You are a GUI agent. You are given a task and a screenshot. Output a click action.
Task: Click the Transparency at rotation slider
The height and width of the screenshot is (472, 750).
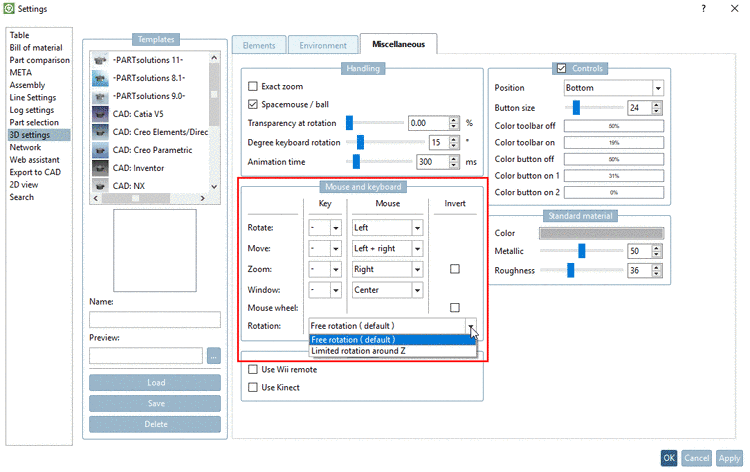pyautogui.click(x=375, y=123)
